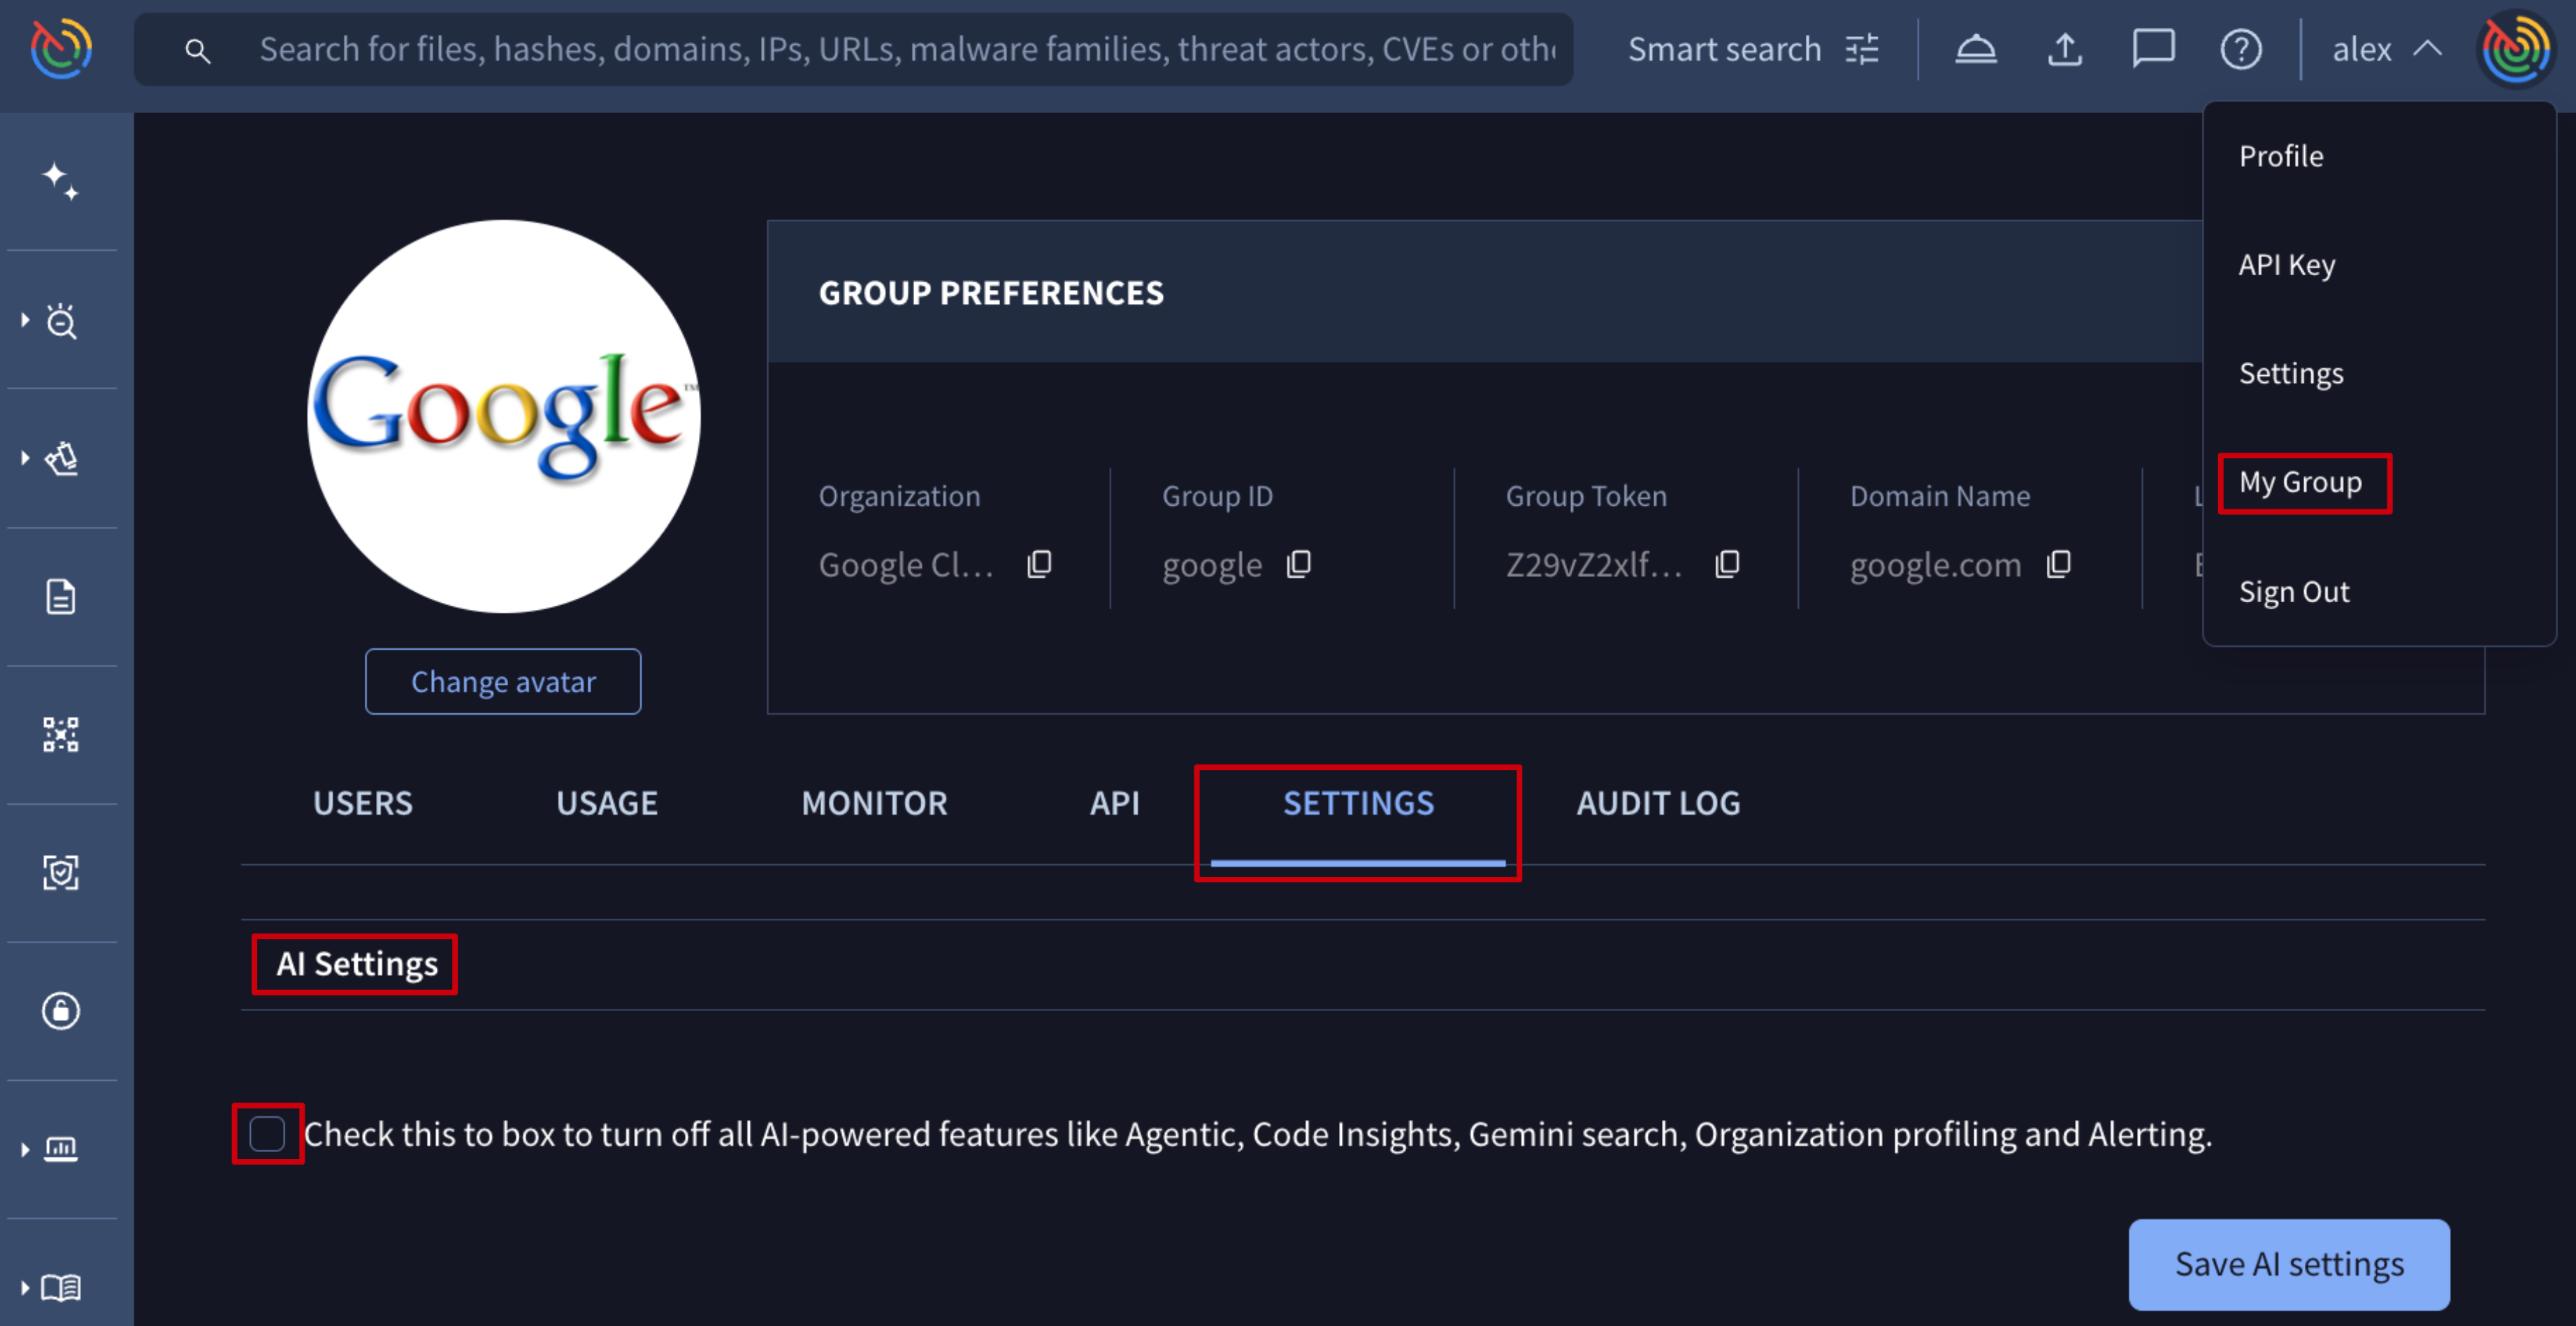Screen dimensions: 2576x1326
Task: Check the box to turn off AI features
Action: (x=267, y=1134)
